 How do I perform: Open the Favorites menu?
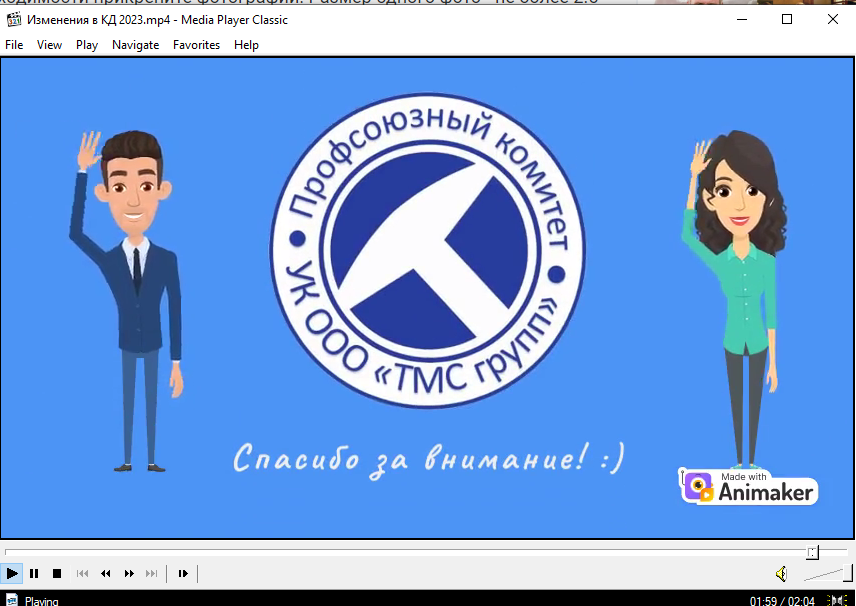point(196,44)
